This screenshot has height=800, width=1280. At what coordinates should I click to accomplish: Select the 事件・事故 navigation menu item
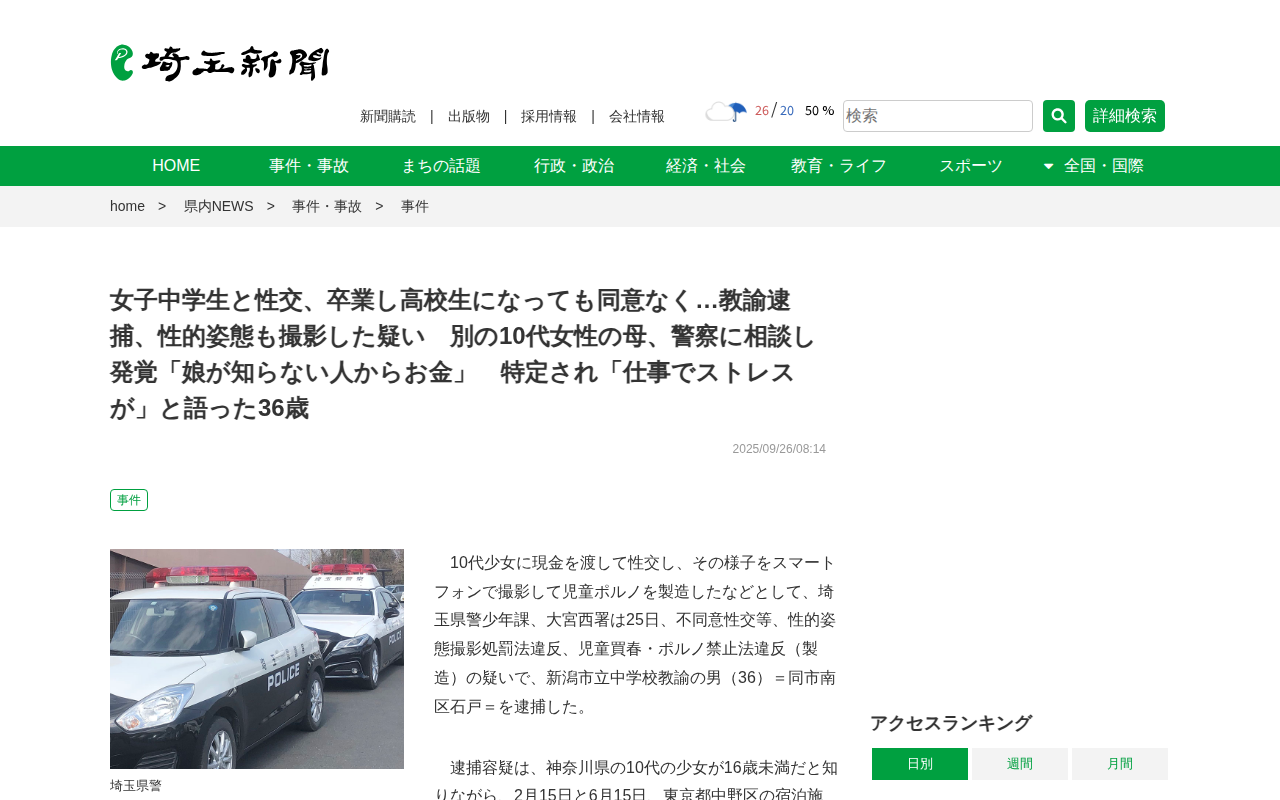coord(309,166)
